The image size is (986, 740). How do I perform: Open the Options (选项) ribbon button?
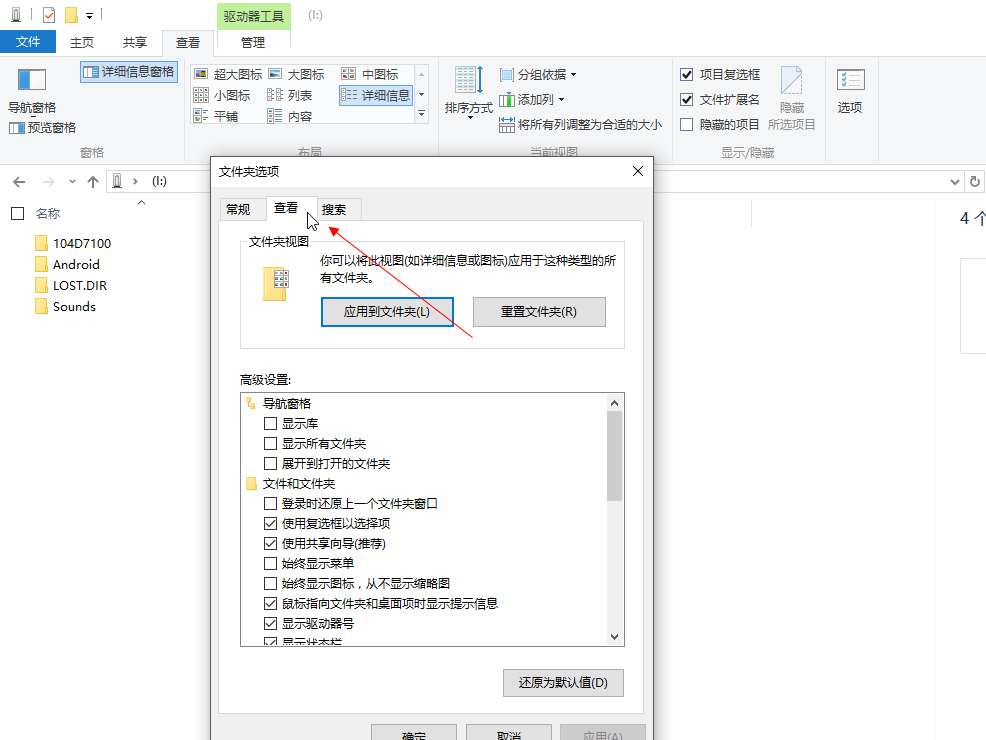click(850, 92)
